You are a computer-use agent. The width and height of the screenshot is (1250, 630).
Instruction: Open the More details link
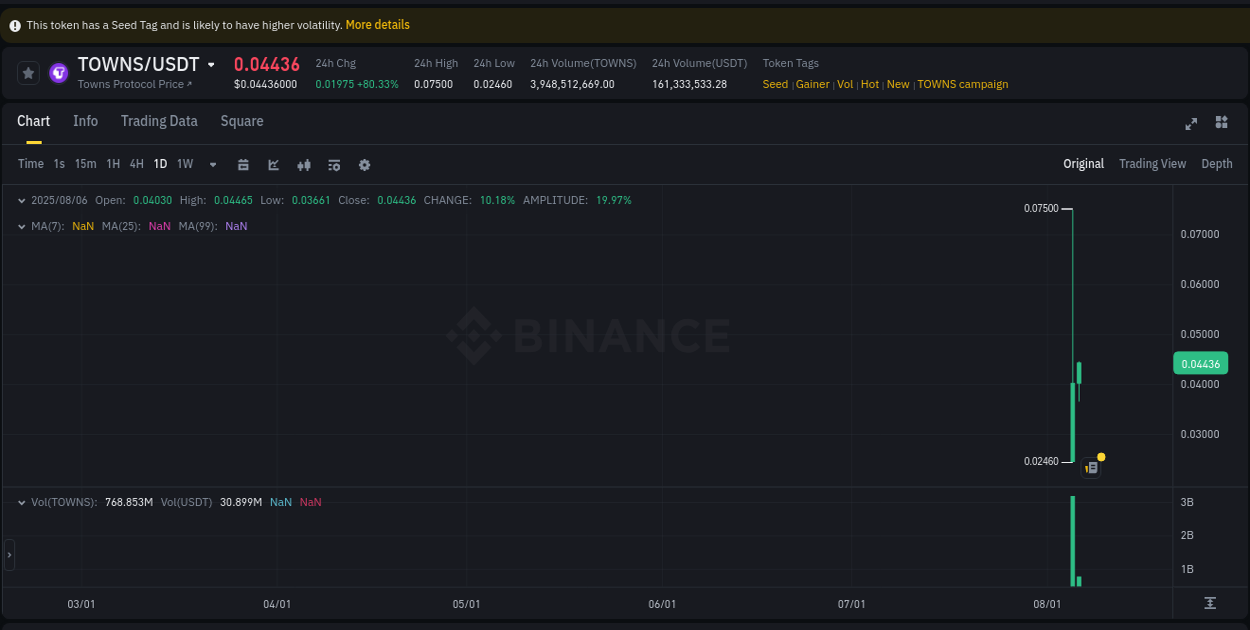377,24
